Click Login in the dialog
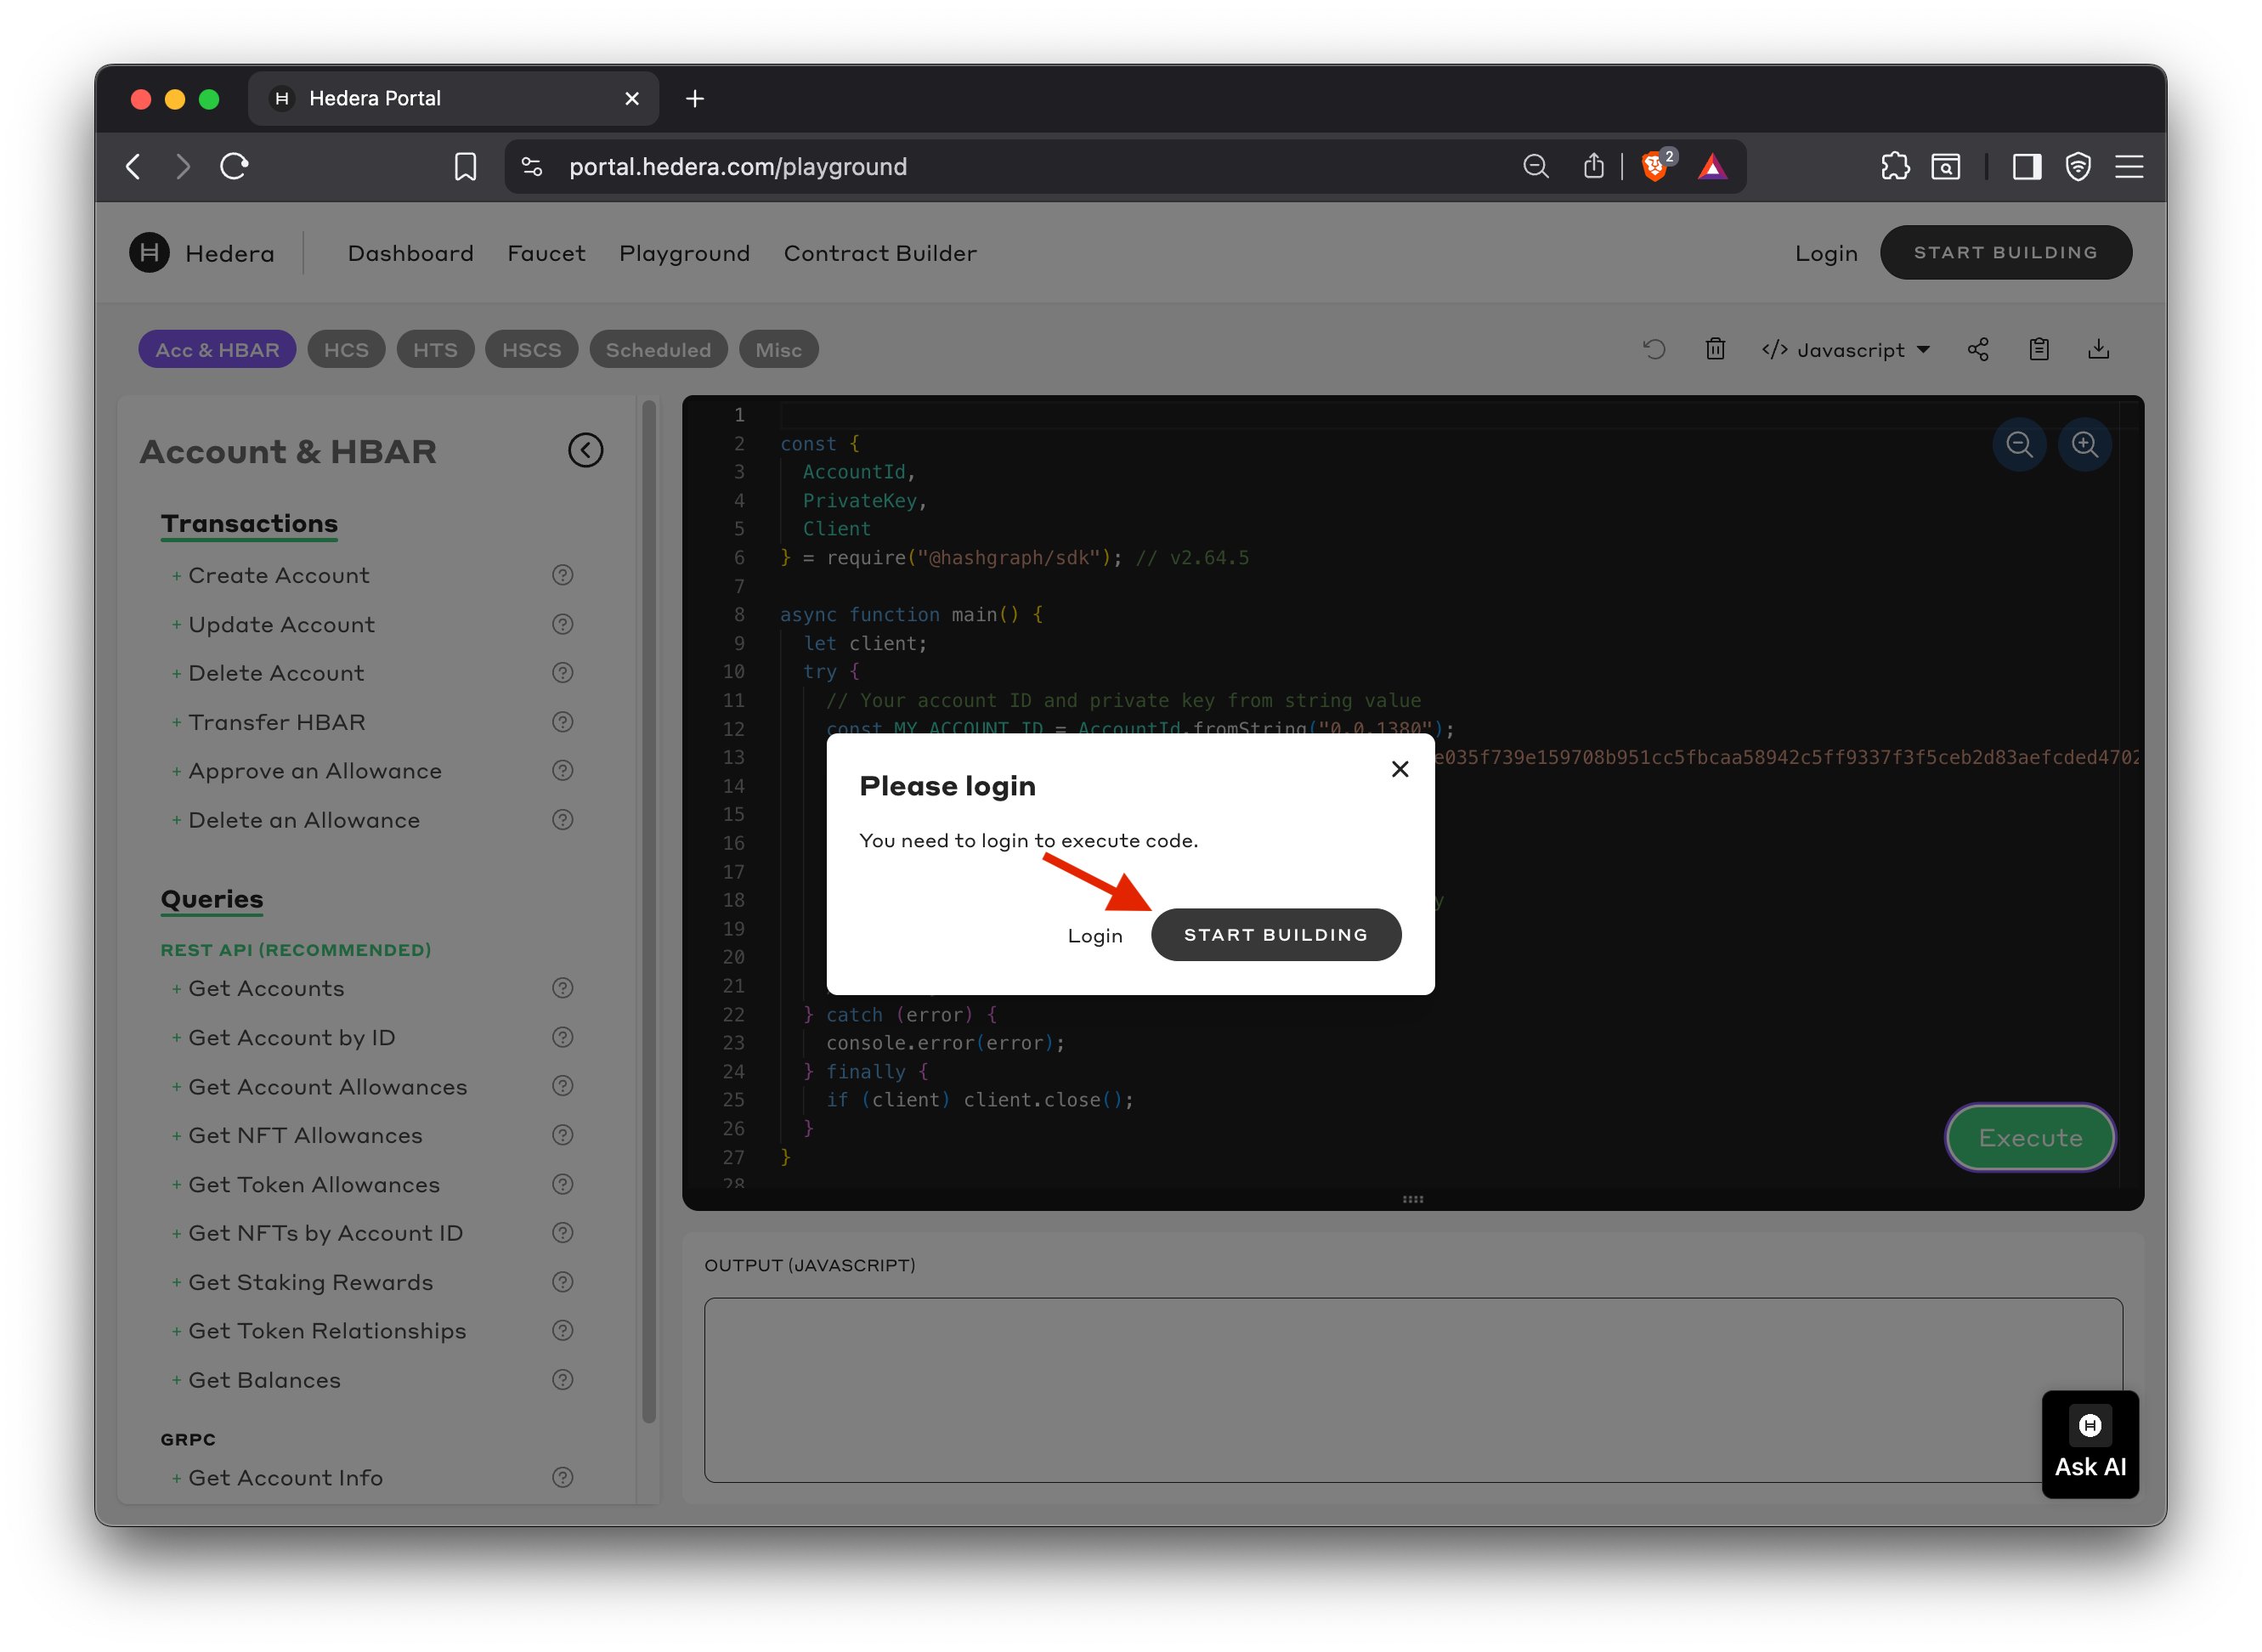 1094,936
